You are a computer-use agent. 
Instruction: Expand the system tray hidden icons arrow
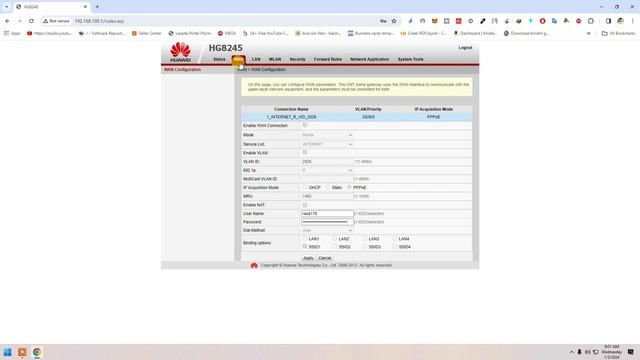(571, 352)
